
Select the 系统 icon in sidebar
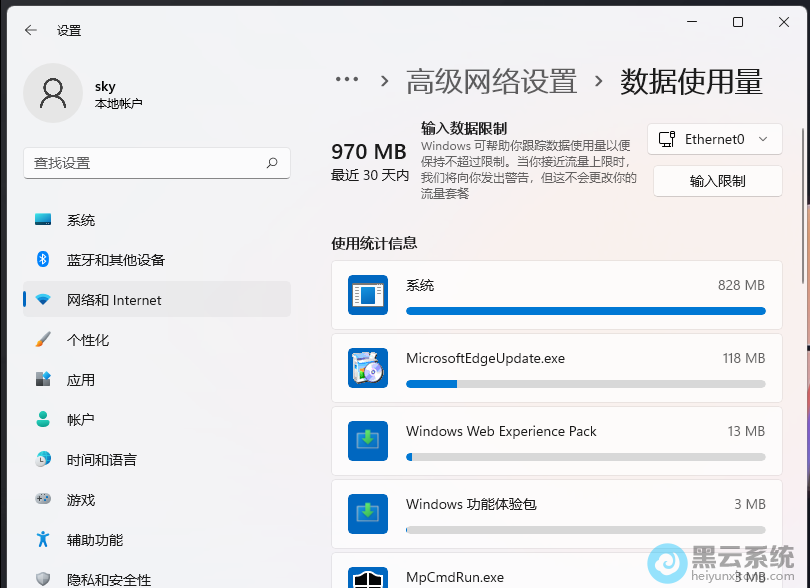41,219
